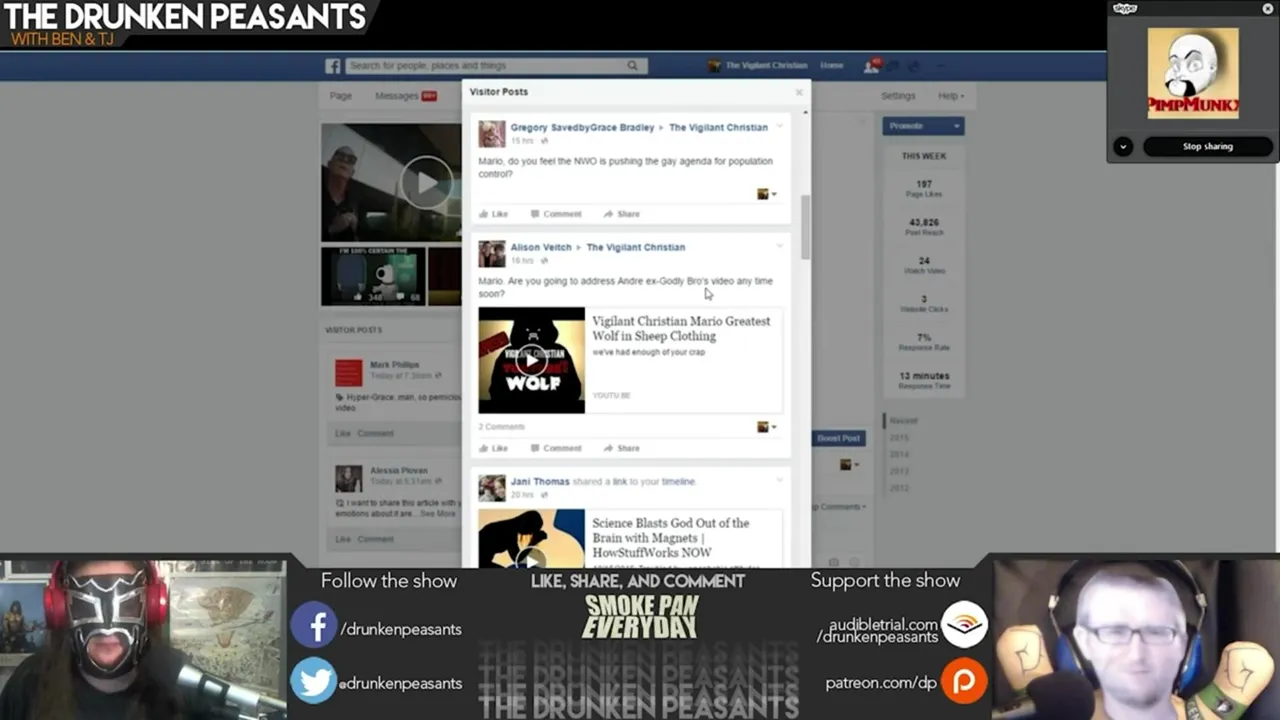The image size is (1280, 720).
Task: Open the Skype panel down-arrow button
Action: coord(1123,146)
